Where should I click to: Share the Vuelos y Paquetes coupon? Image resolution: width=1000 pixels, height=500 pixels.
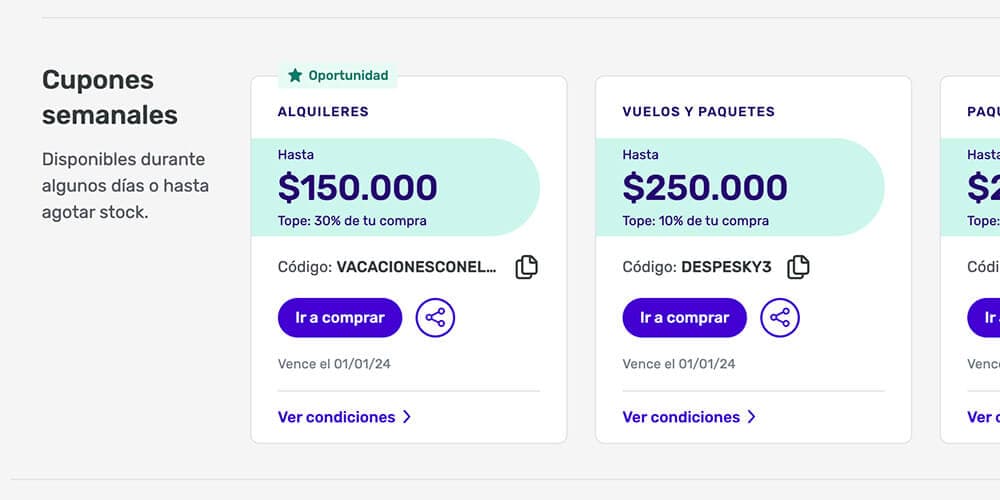tap(780, 318)
